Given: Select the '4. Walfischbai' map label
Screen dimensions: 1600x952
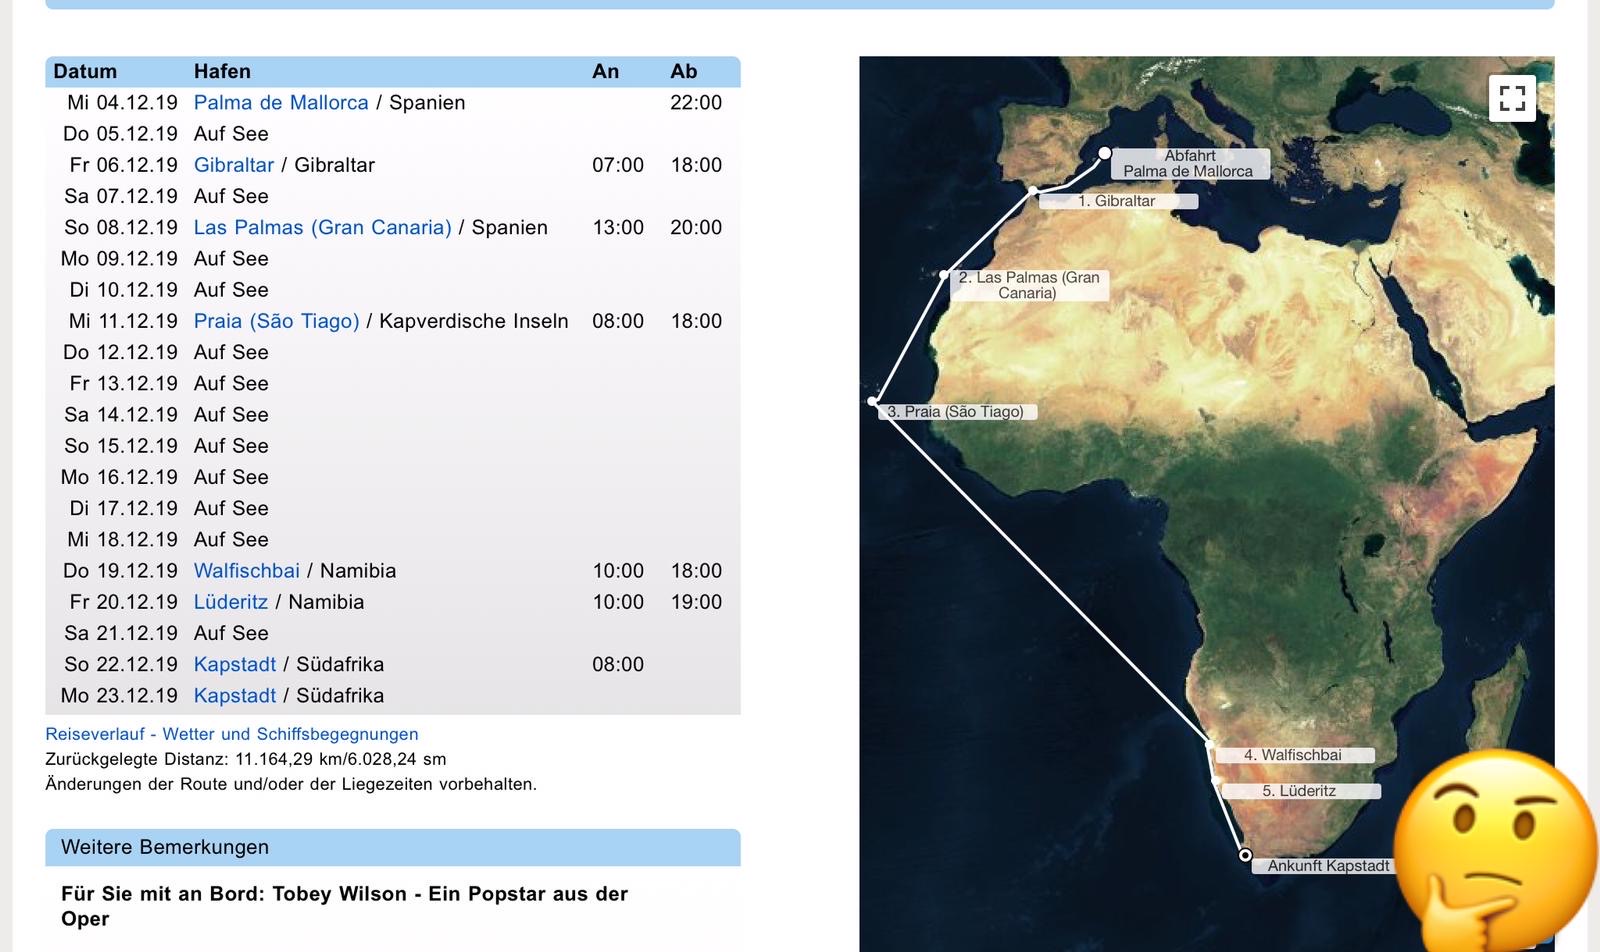Looking at the screenshot, I should pyautogui.click(x=1292, y=755).
